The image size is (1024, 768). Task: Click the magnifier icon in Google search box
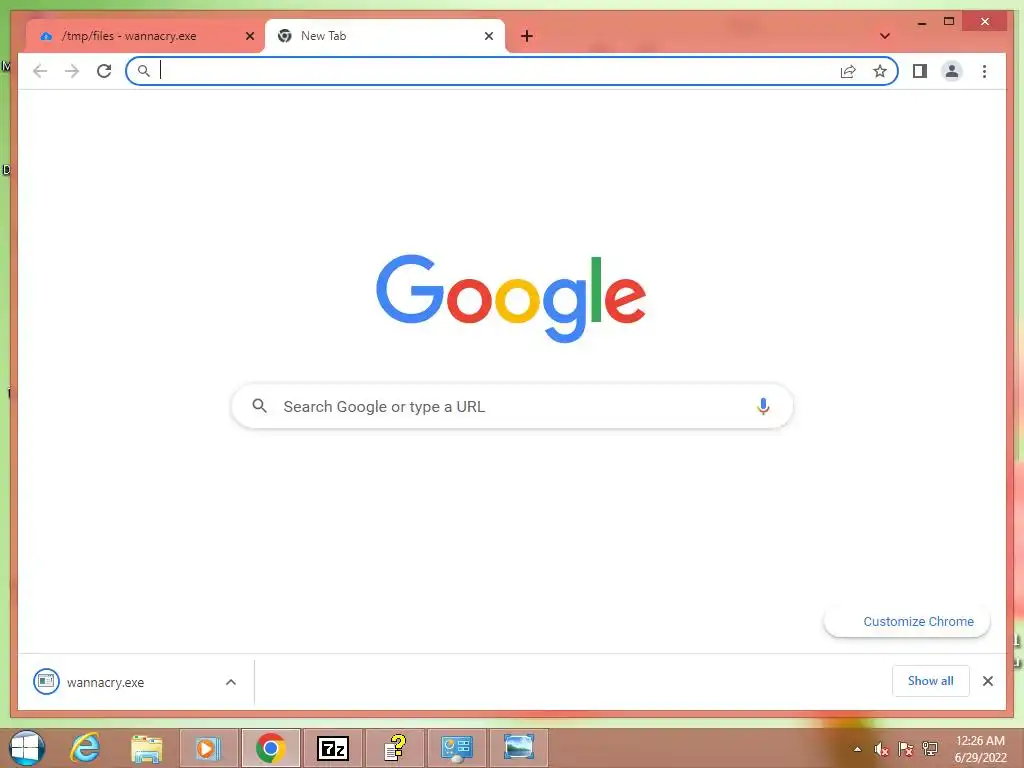click(x=259, y=406)
